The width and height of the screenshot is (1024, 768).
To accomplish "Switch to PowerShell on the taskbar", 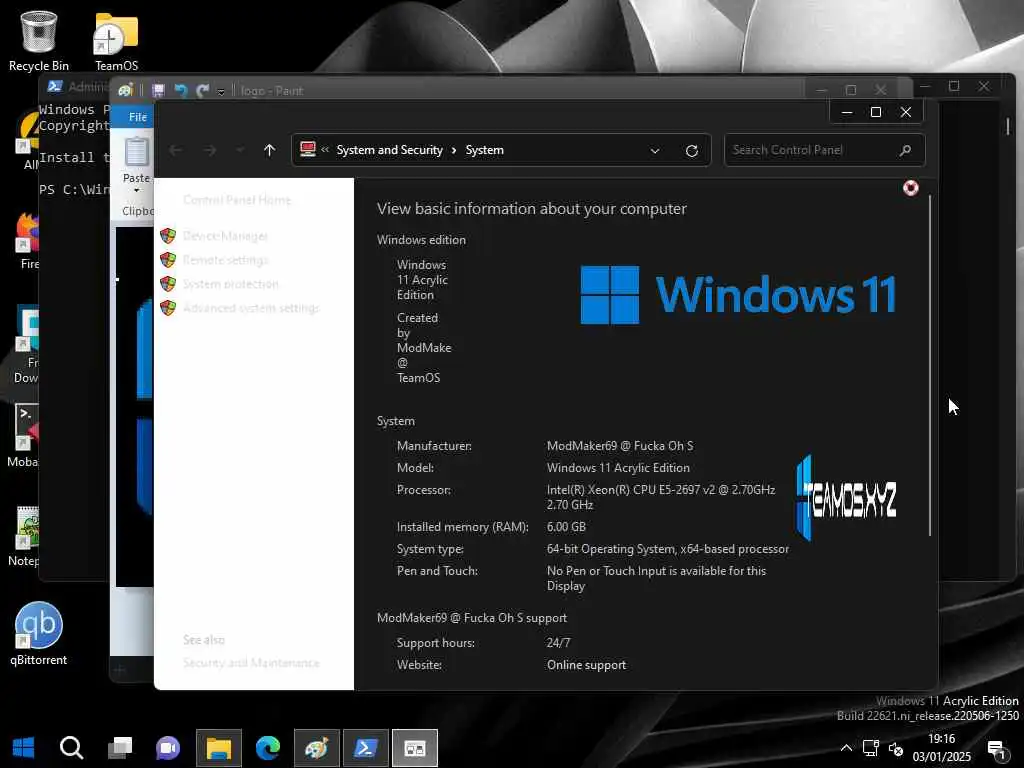I will (x=366, y=748).
